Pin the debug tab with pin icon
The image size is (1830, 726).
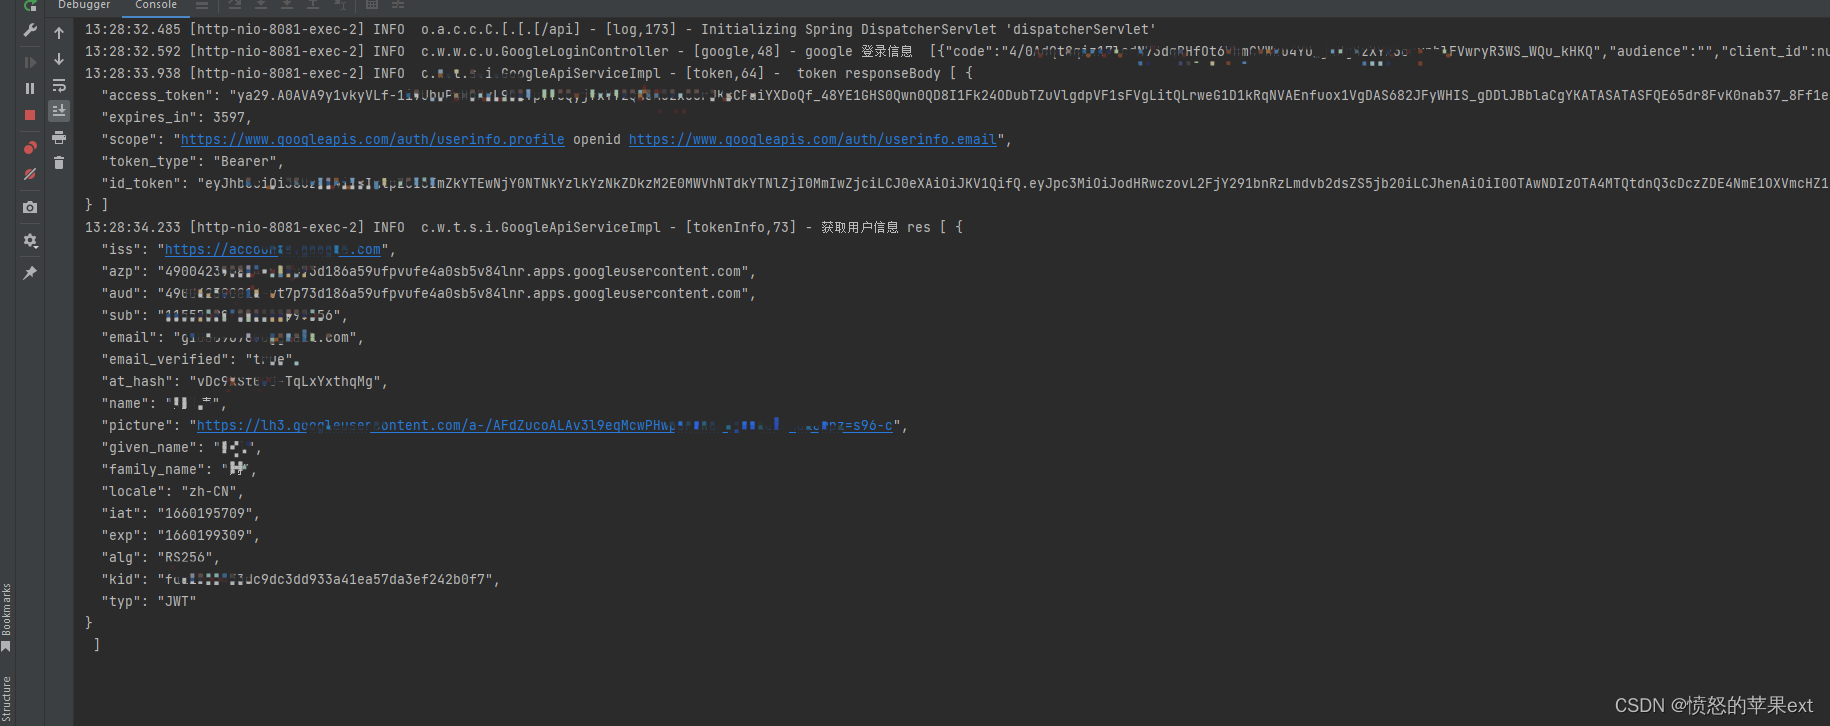pyautogui.click(x=30, y=272)
